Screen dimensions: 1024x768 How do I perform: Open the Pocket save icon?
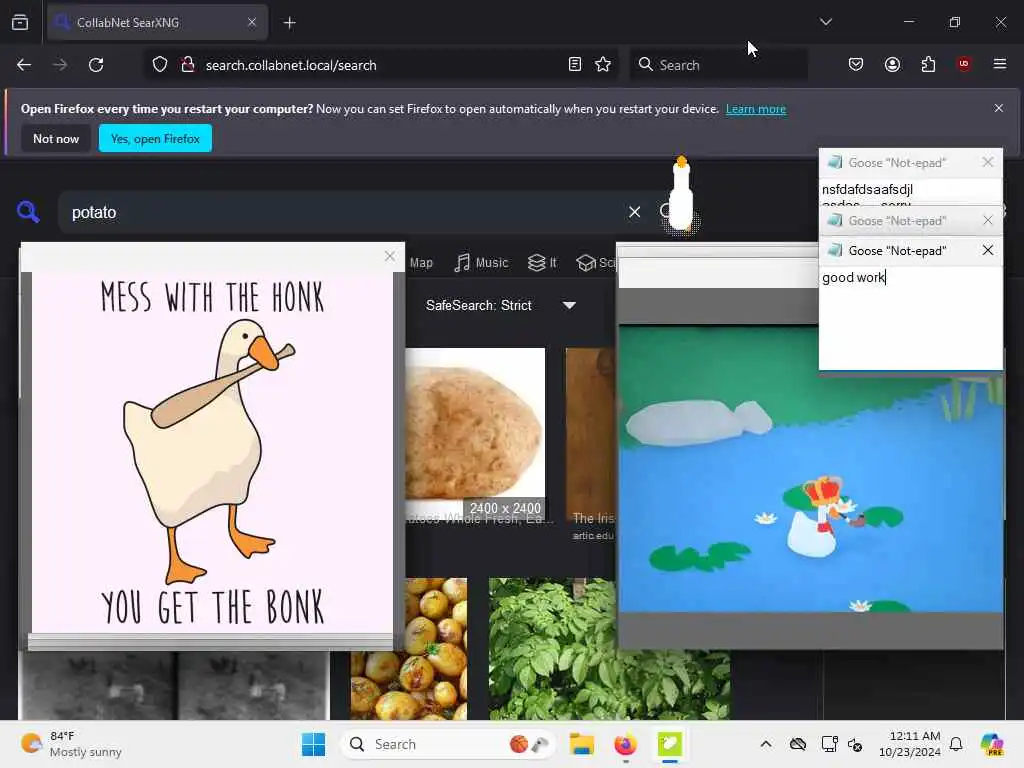coord(856,65)
